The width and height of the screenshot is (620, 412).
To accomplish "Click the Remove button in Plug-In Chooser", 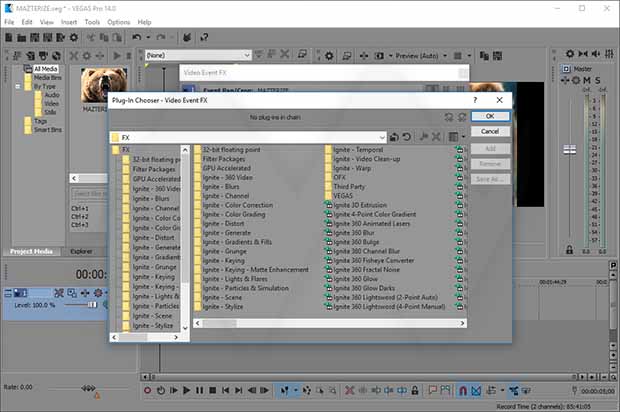I will (490, 164).
